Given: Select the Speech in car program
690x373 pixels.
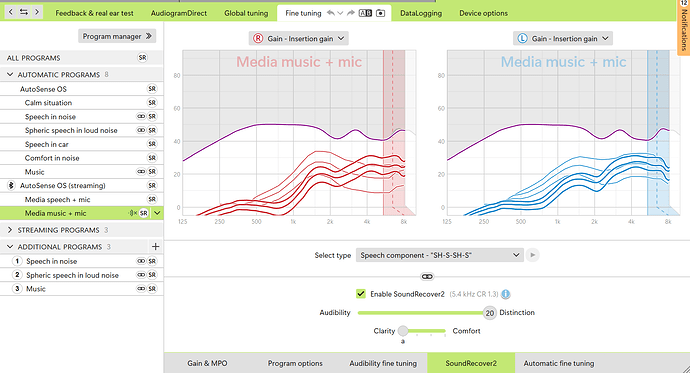Looking at the screenshot, I should pos(81,144).
